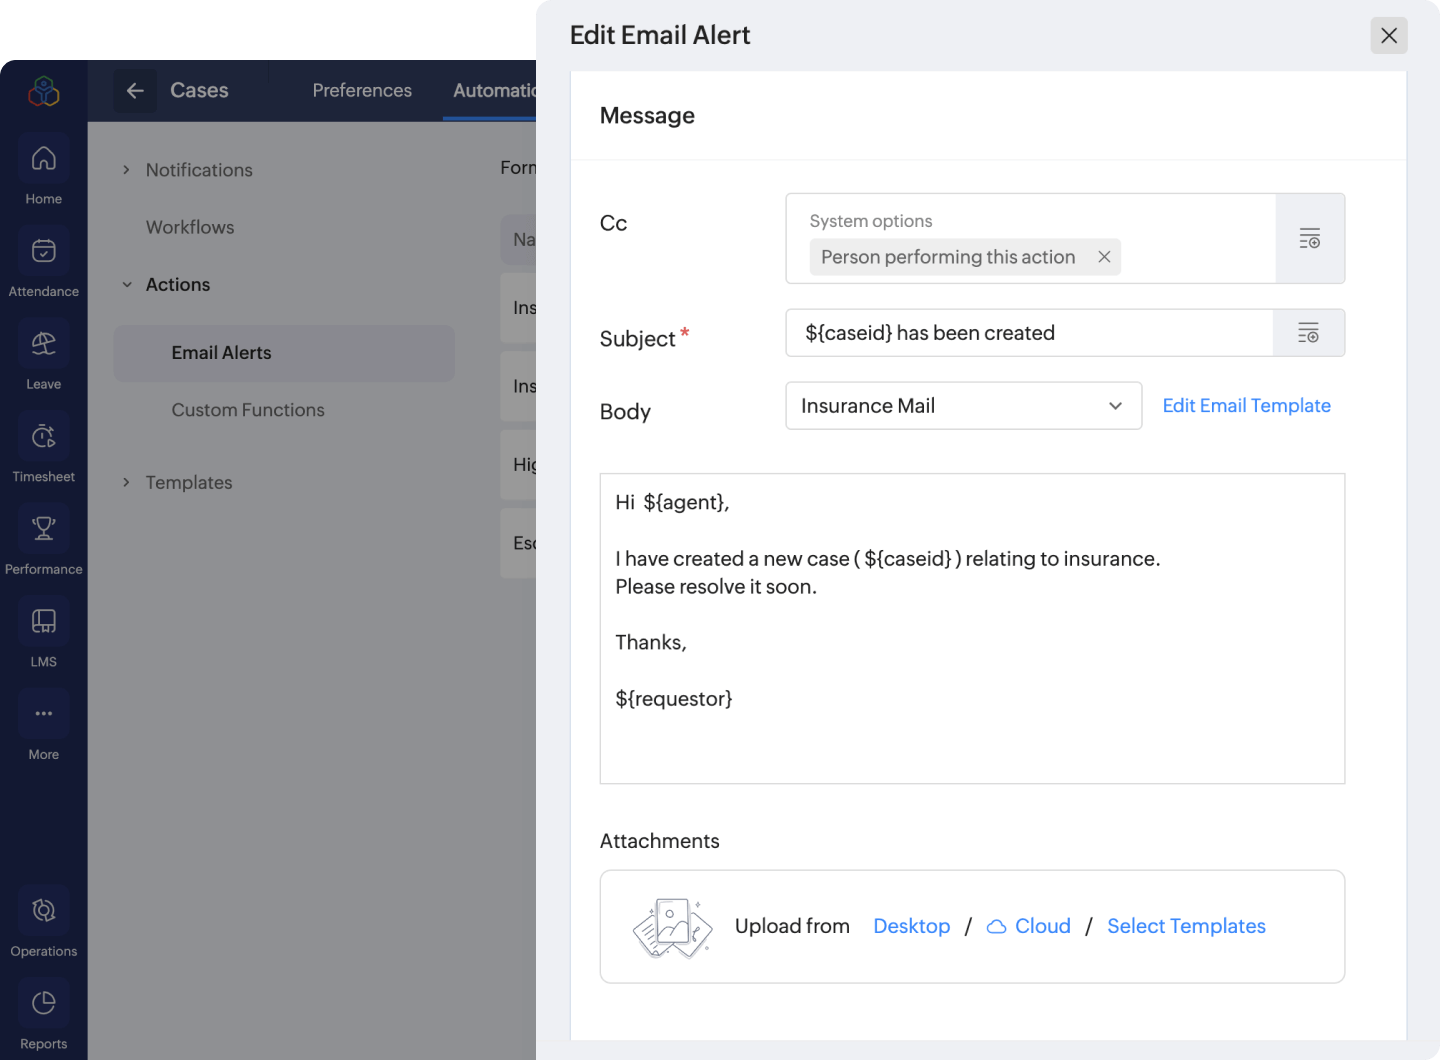Open the Performance trophy icon
1440x1060 pixels.
(x=43, y=529)
